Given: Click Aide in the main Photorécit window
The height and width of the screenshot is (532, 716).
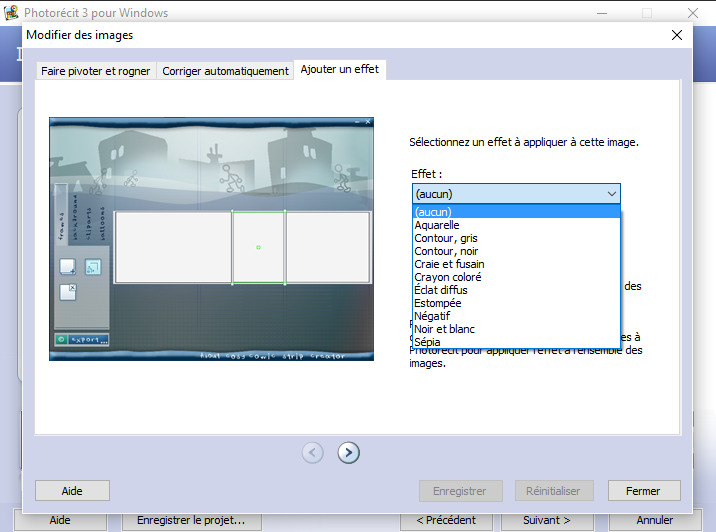Looking at the screenshot, I should [60, 521].
